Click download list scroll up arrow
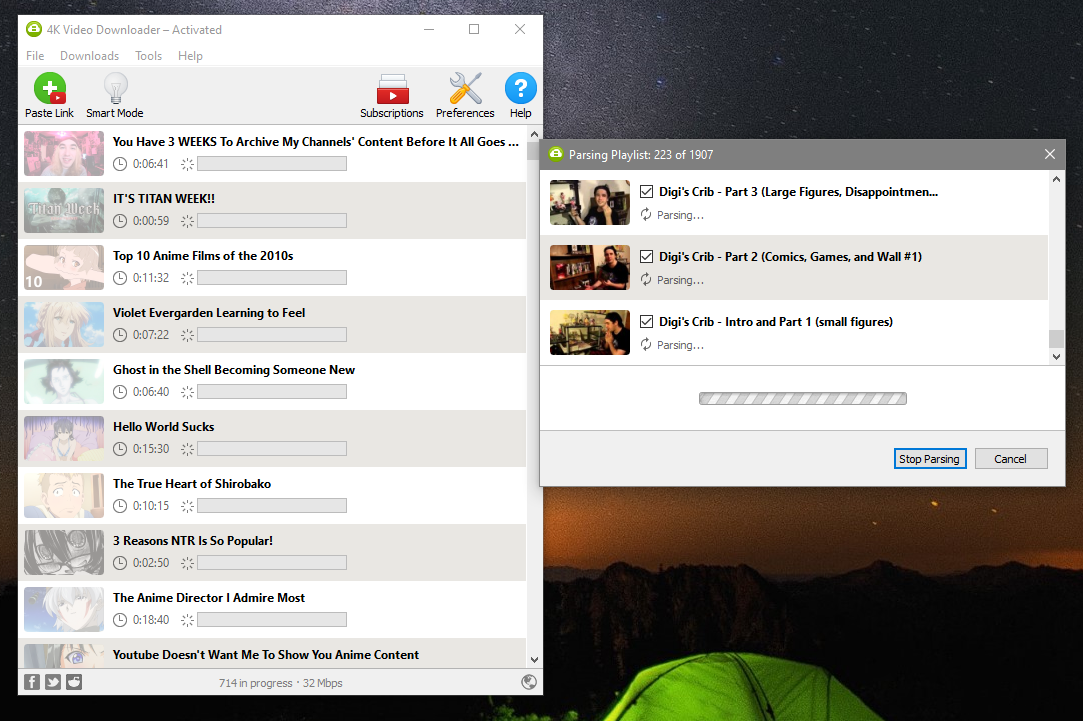1083x721 pixels. (534, 134)
